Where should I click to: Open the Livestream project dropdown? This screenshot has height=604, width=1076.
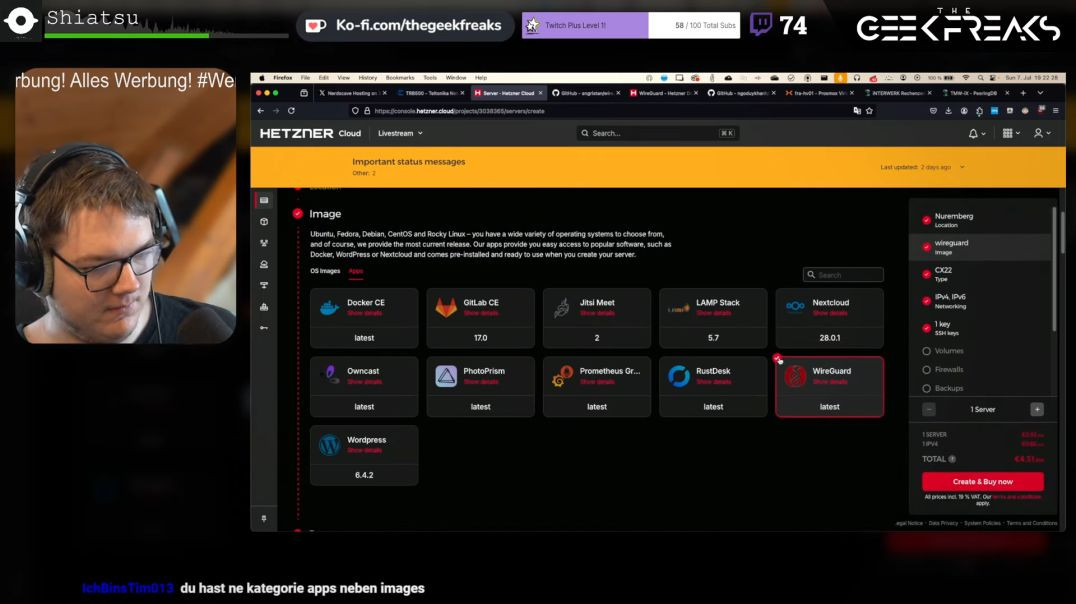tap(400, 133)
